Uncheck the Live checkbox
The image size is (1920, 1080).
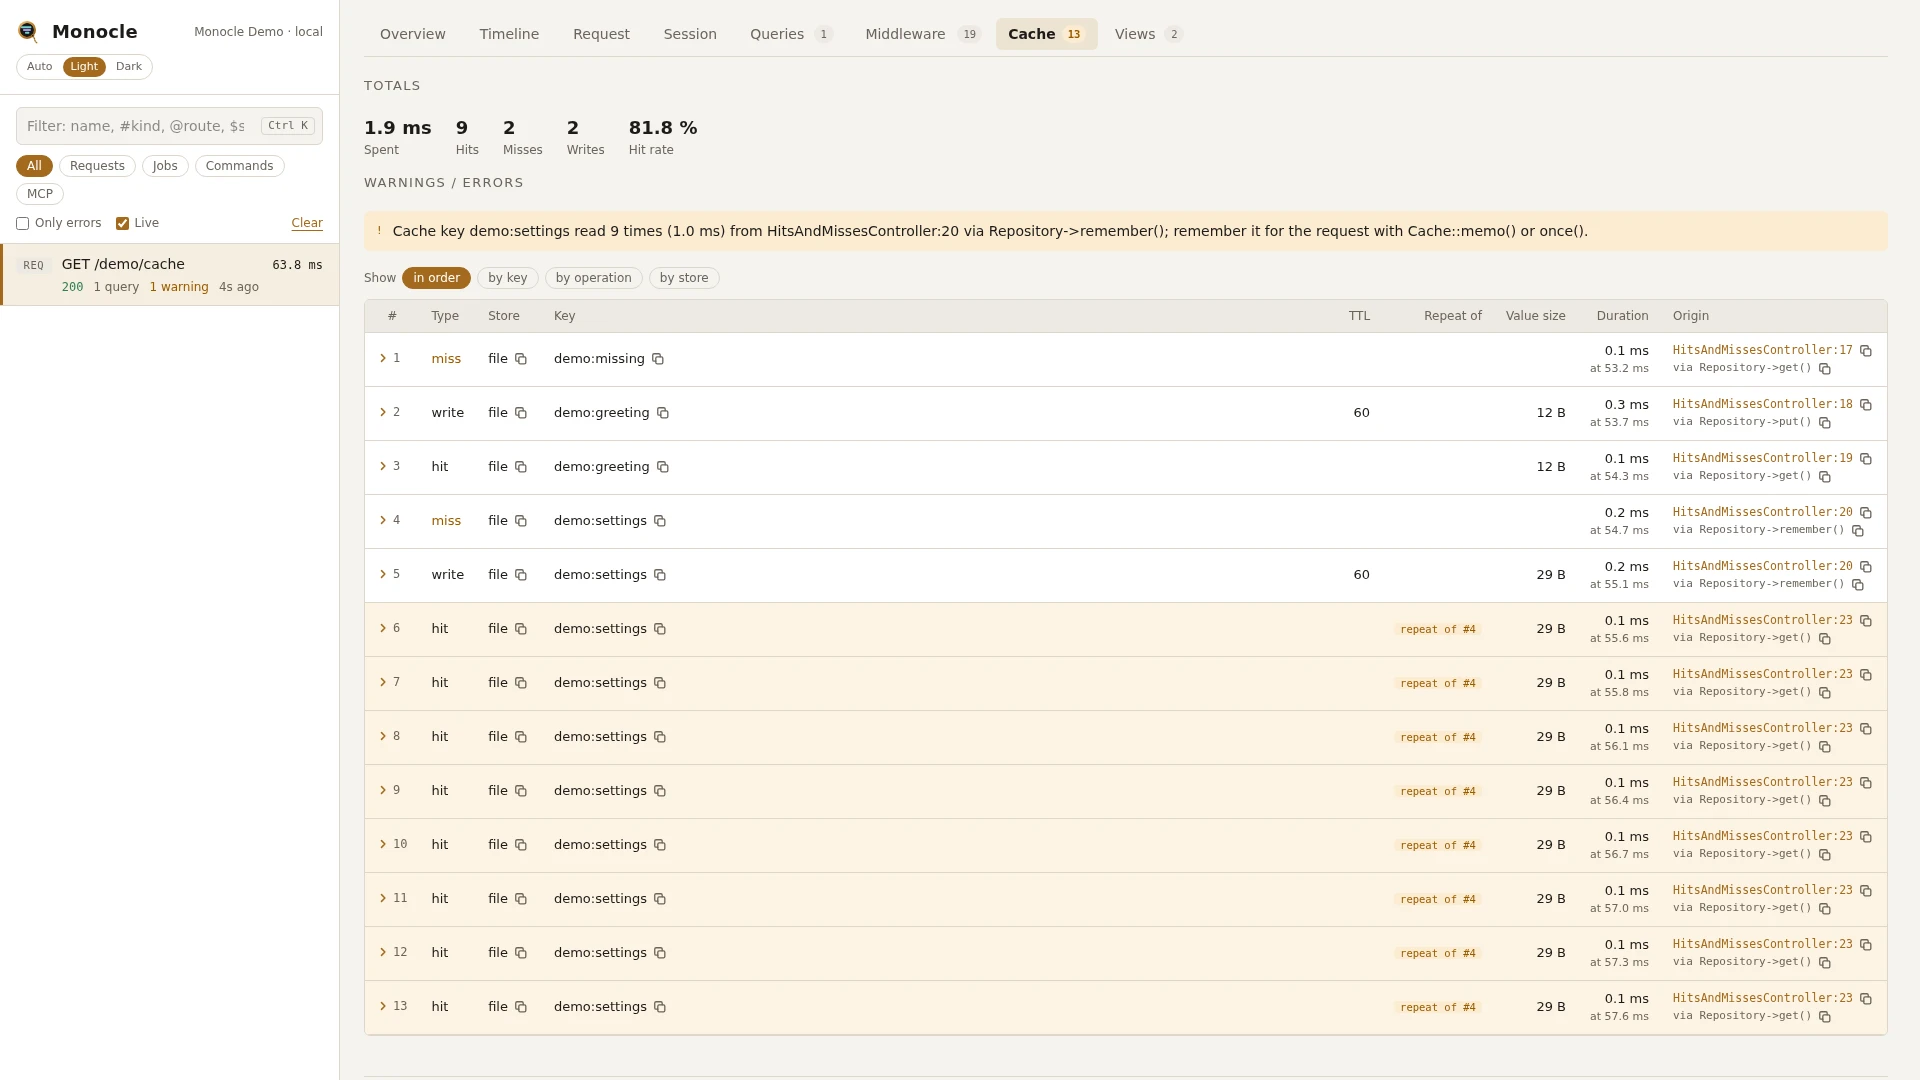(122, 224)
